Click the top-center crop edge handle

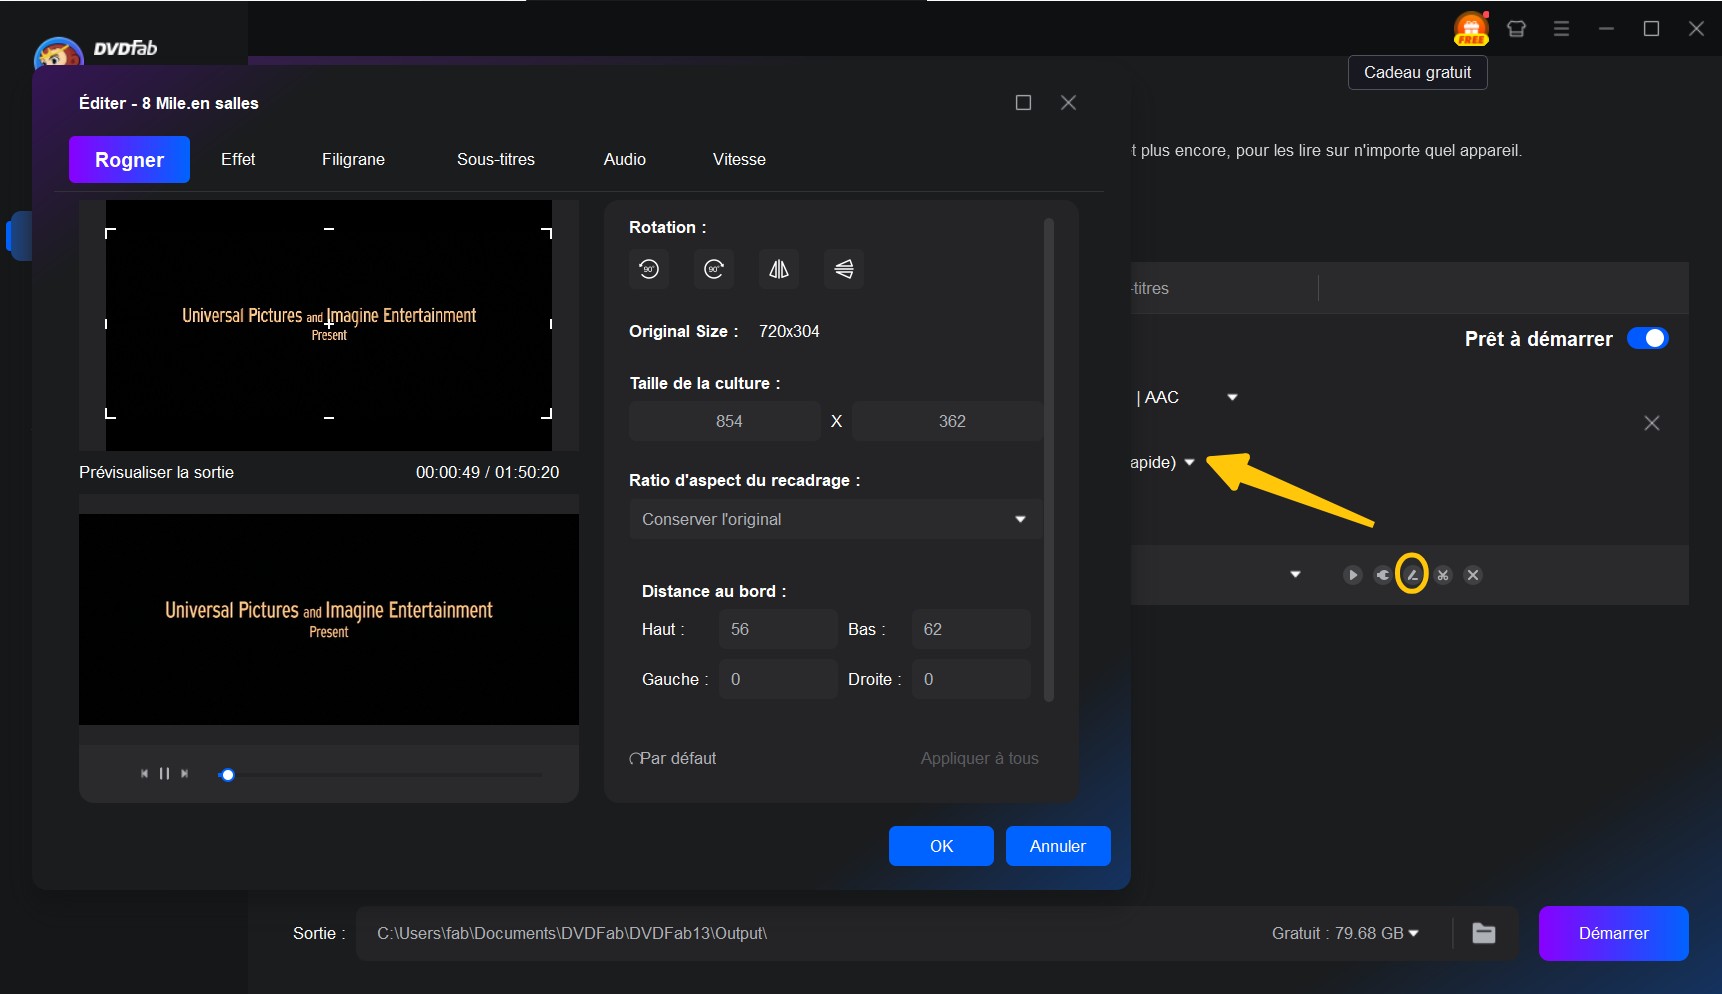pos(329,229)
